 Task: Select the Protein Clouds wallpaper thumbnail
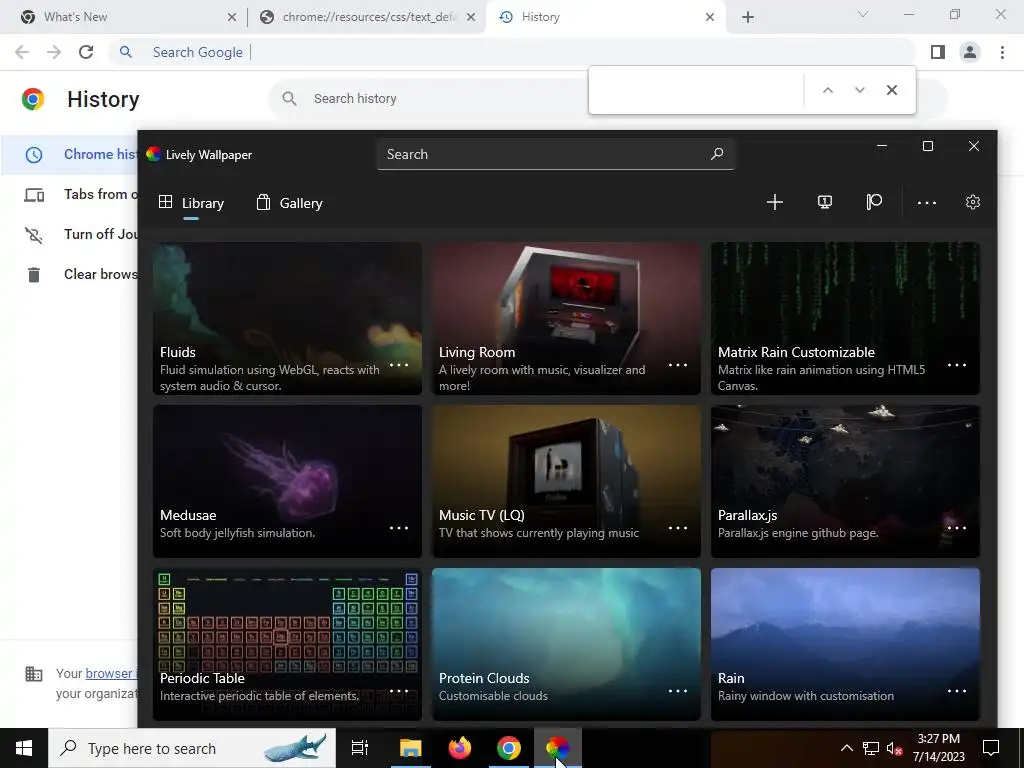[566, 644]
